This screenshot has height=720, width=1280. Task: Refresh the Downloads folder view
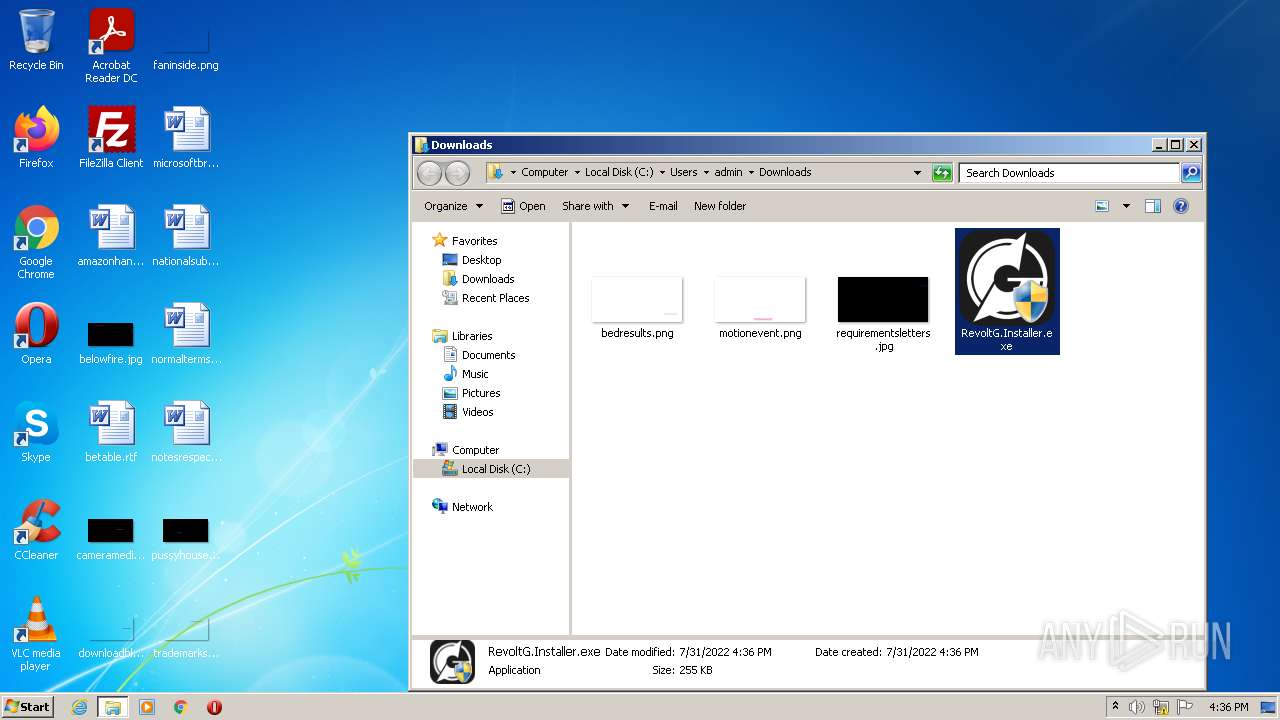(x=941, y=173)
